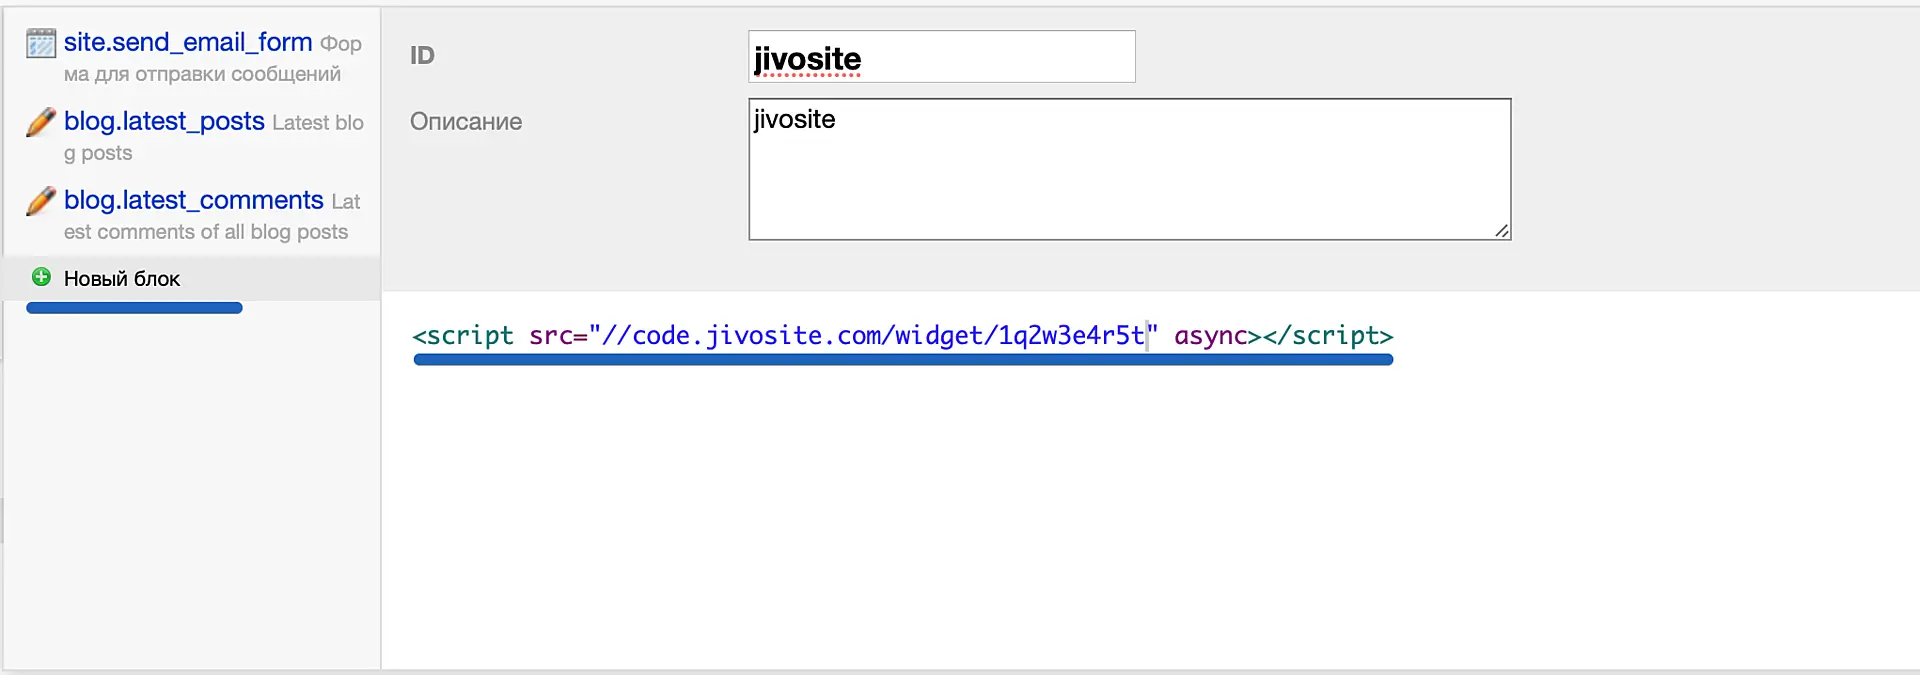Open the blog.latest_comments block

point(193,200)
